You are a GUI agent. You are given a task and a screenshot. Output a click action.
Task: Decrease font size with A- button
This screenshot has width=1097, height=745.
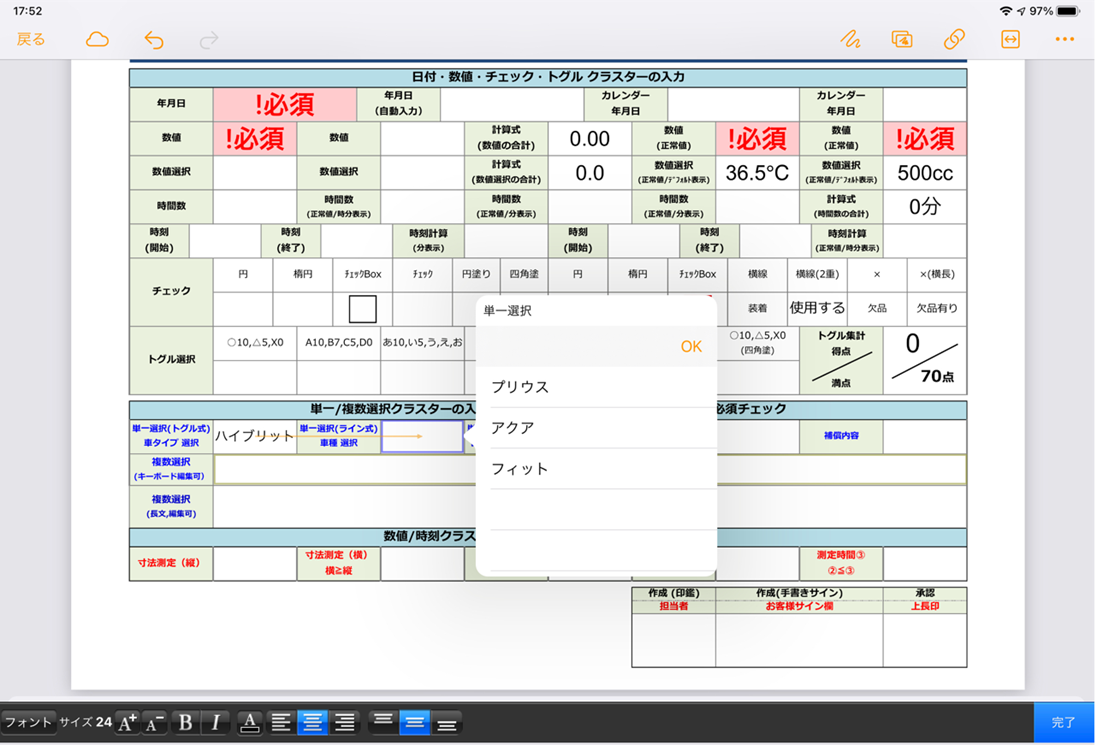[x=154, y=723]
